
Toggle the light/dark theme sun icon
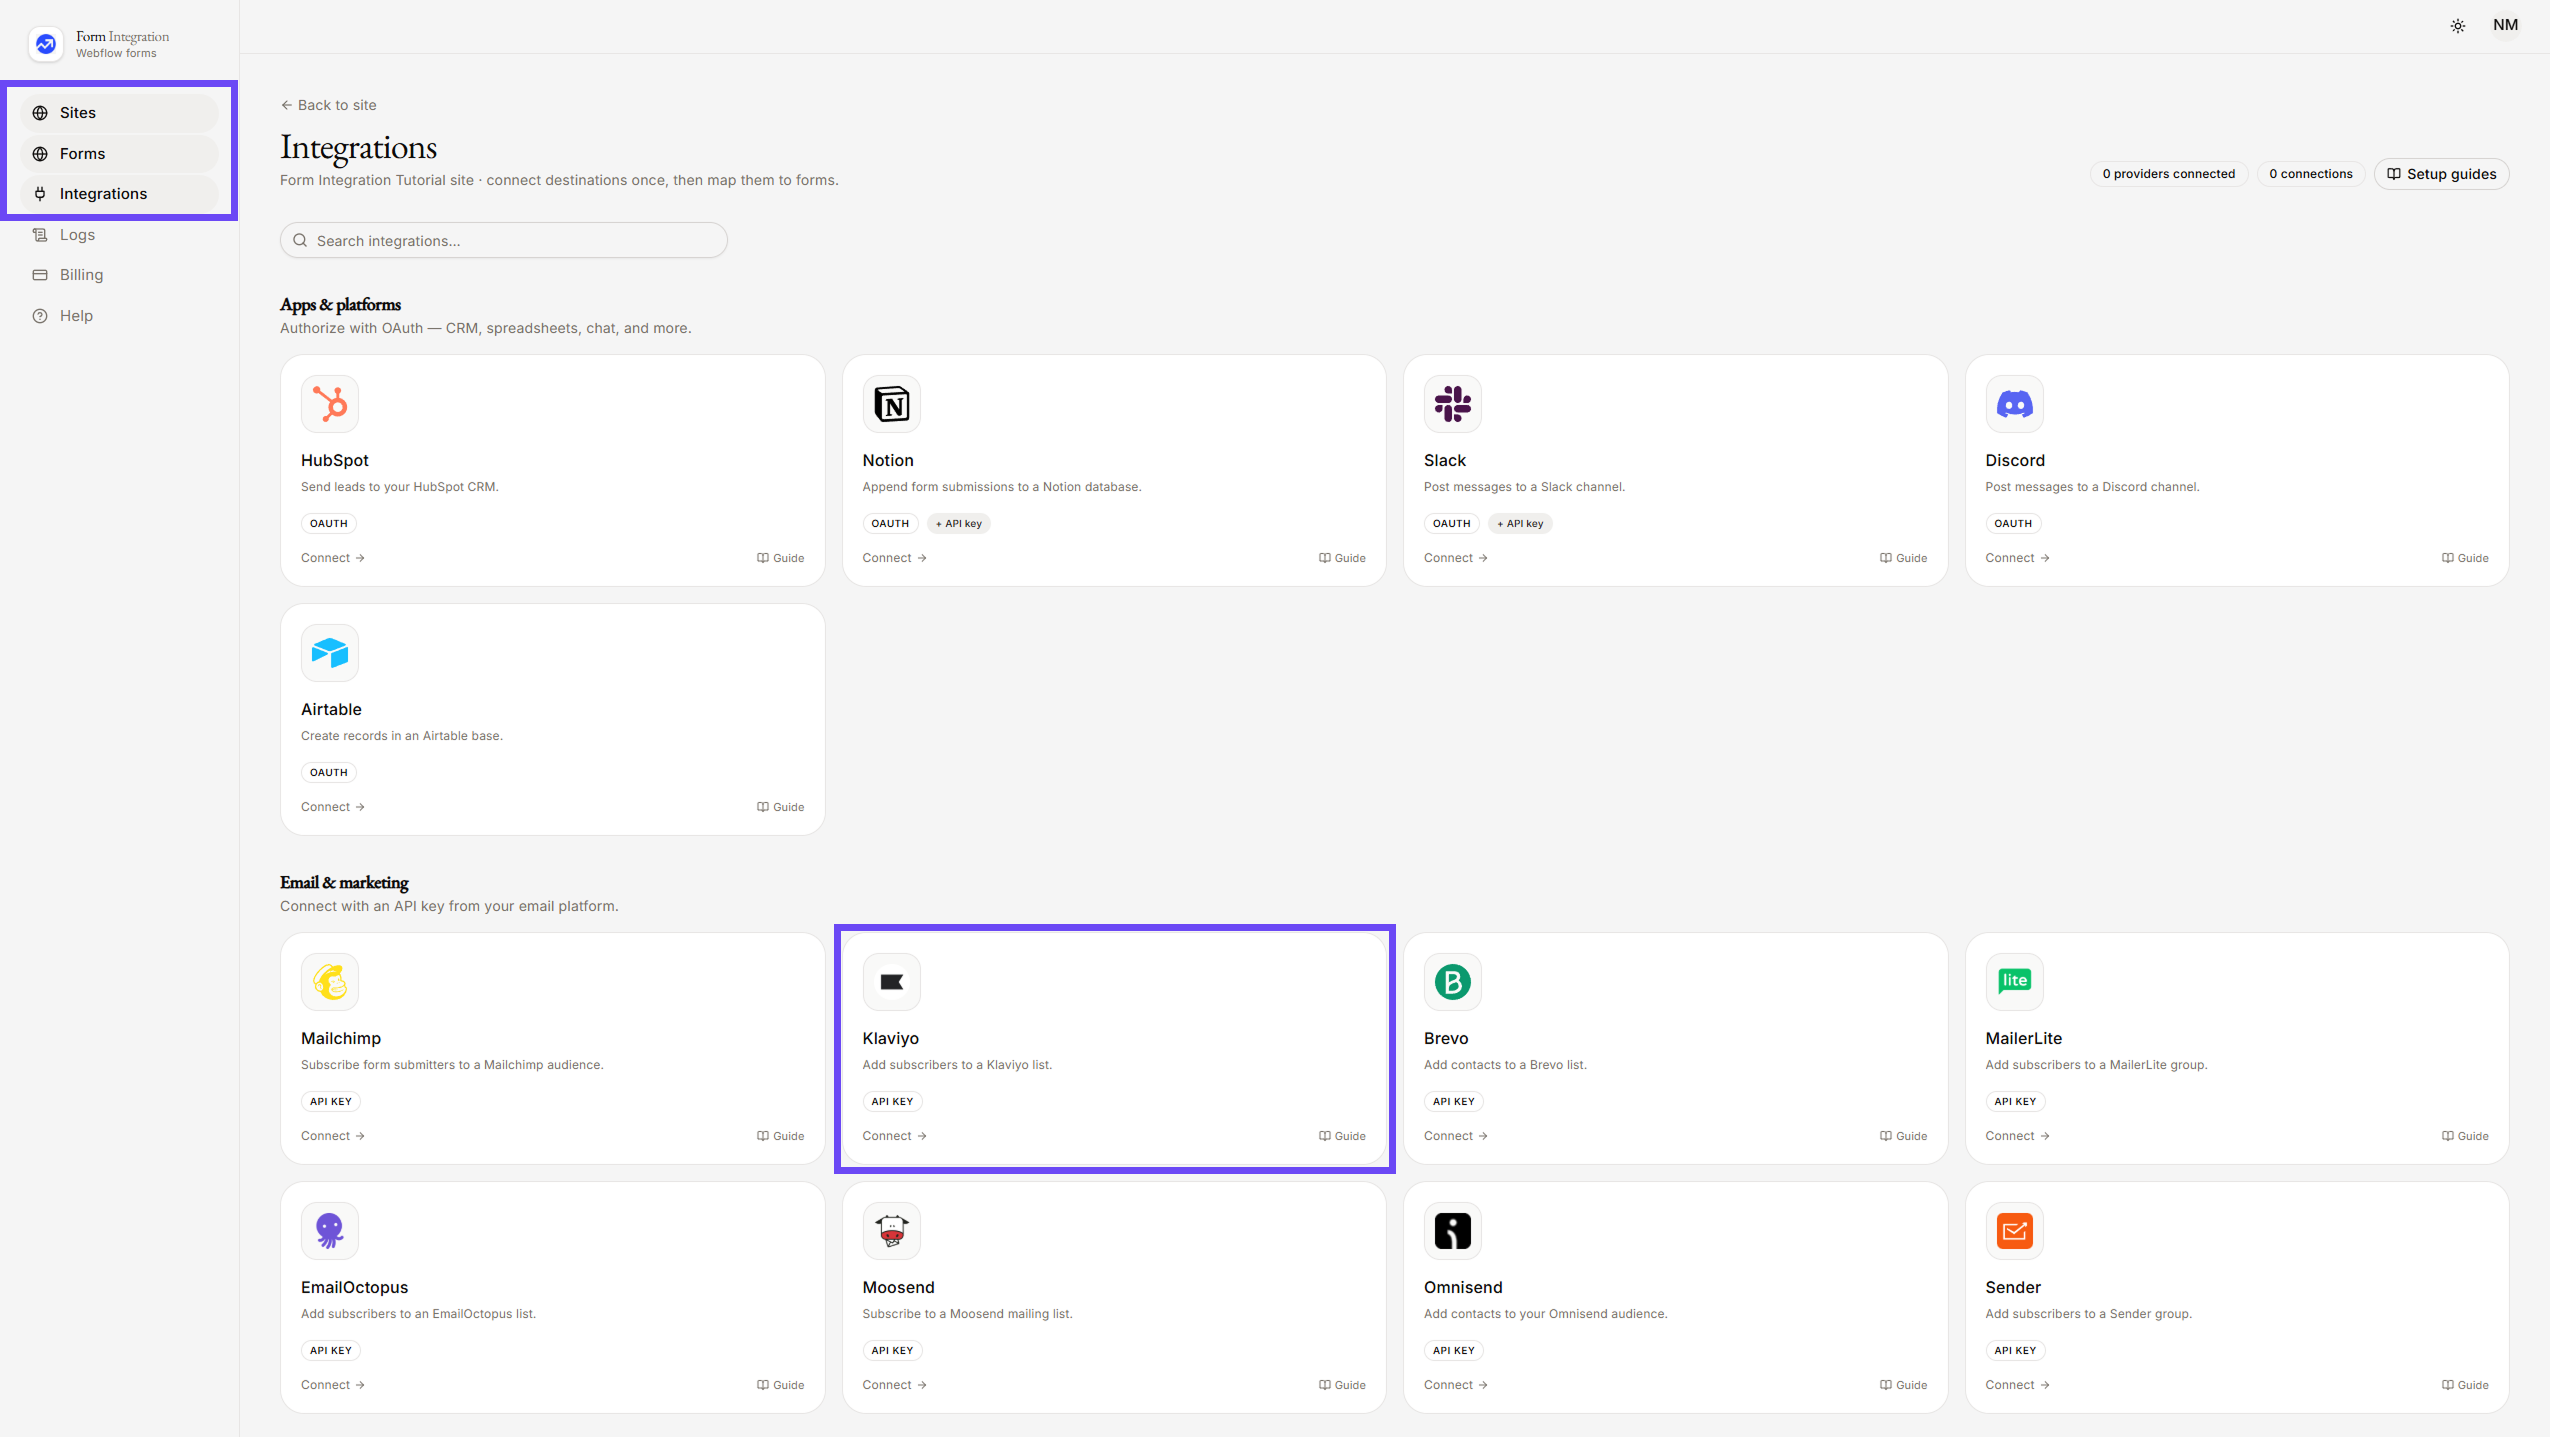point(2457,26)
